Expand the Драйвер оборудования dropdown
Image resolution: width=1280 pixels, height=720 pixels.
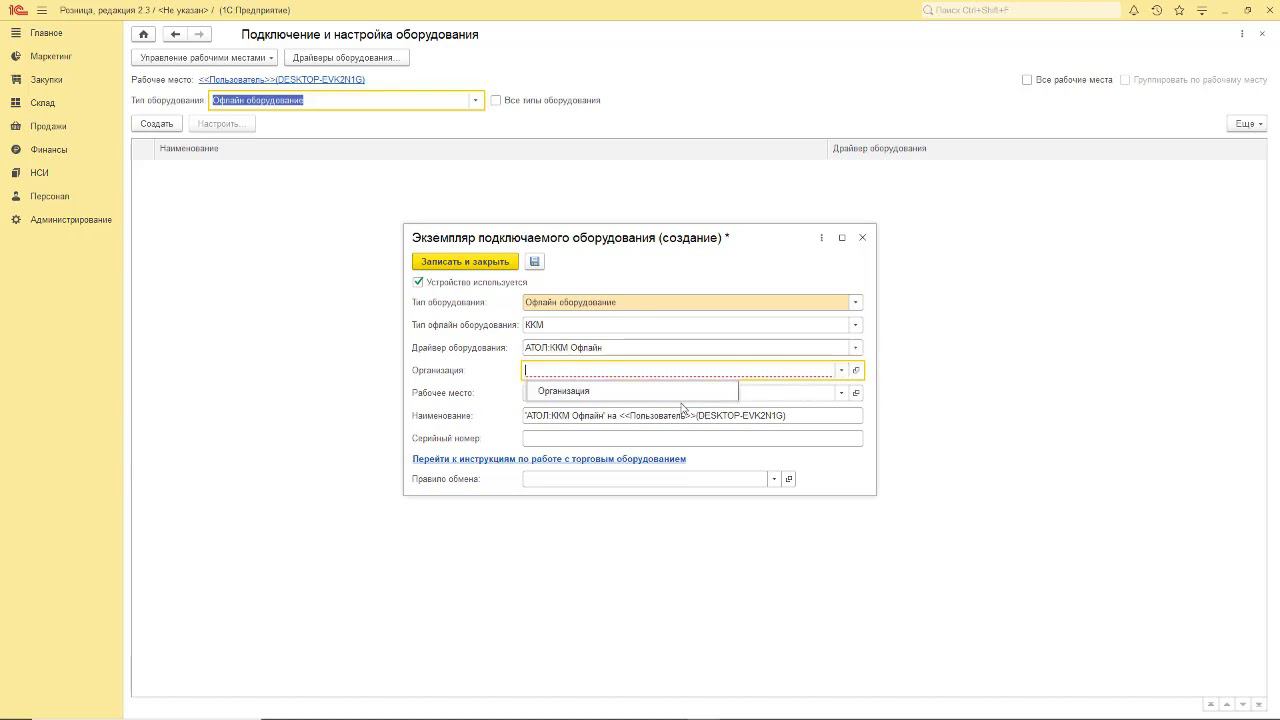pyautogui.click(x=855, y=348)
